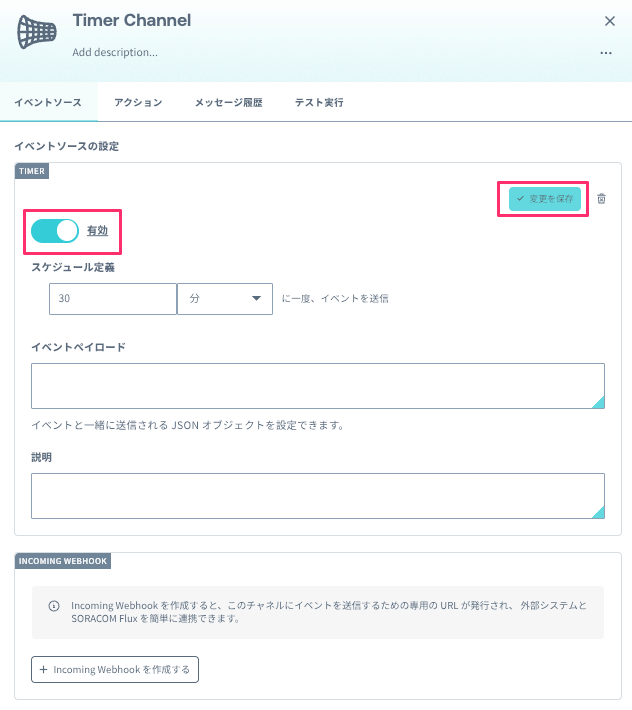
Task: Toggle the 有効 timer switch
Action: pos(55,231)
